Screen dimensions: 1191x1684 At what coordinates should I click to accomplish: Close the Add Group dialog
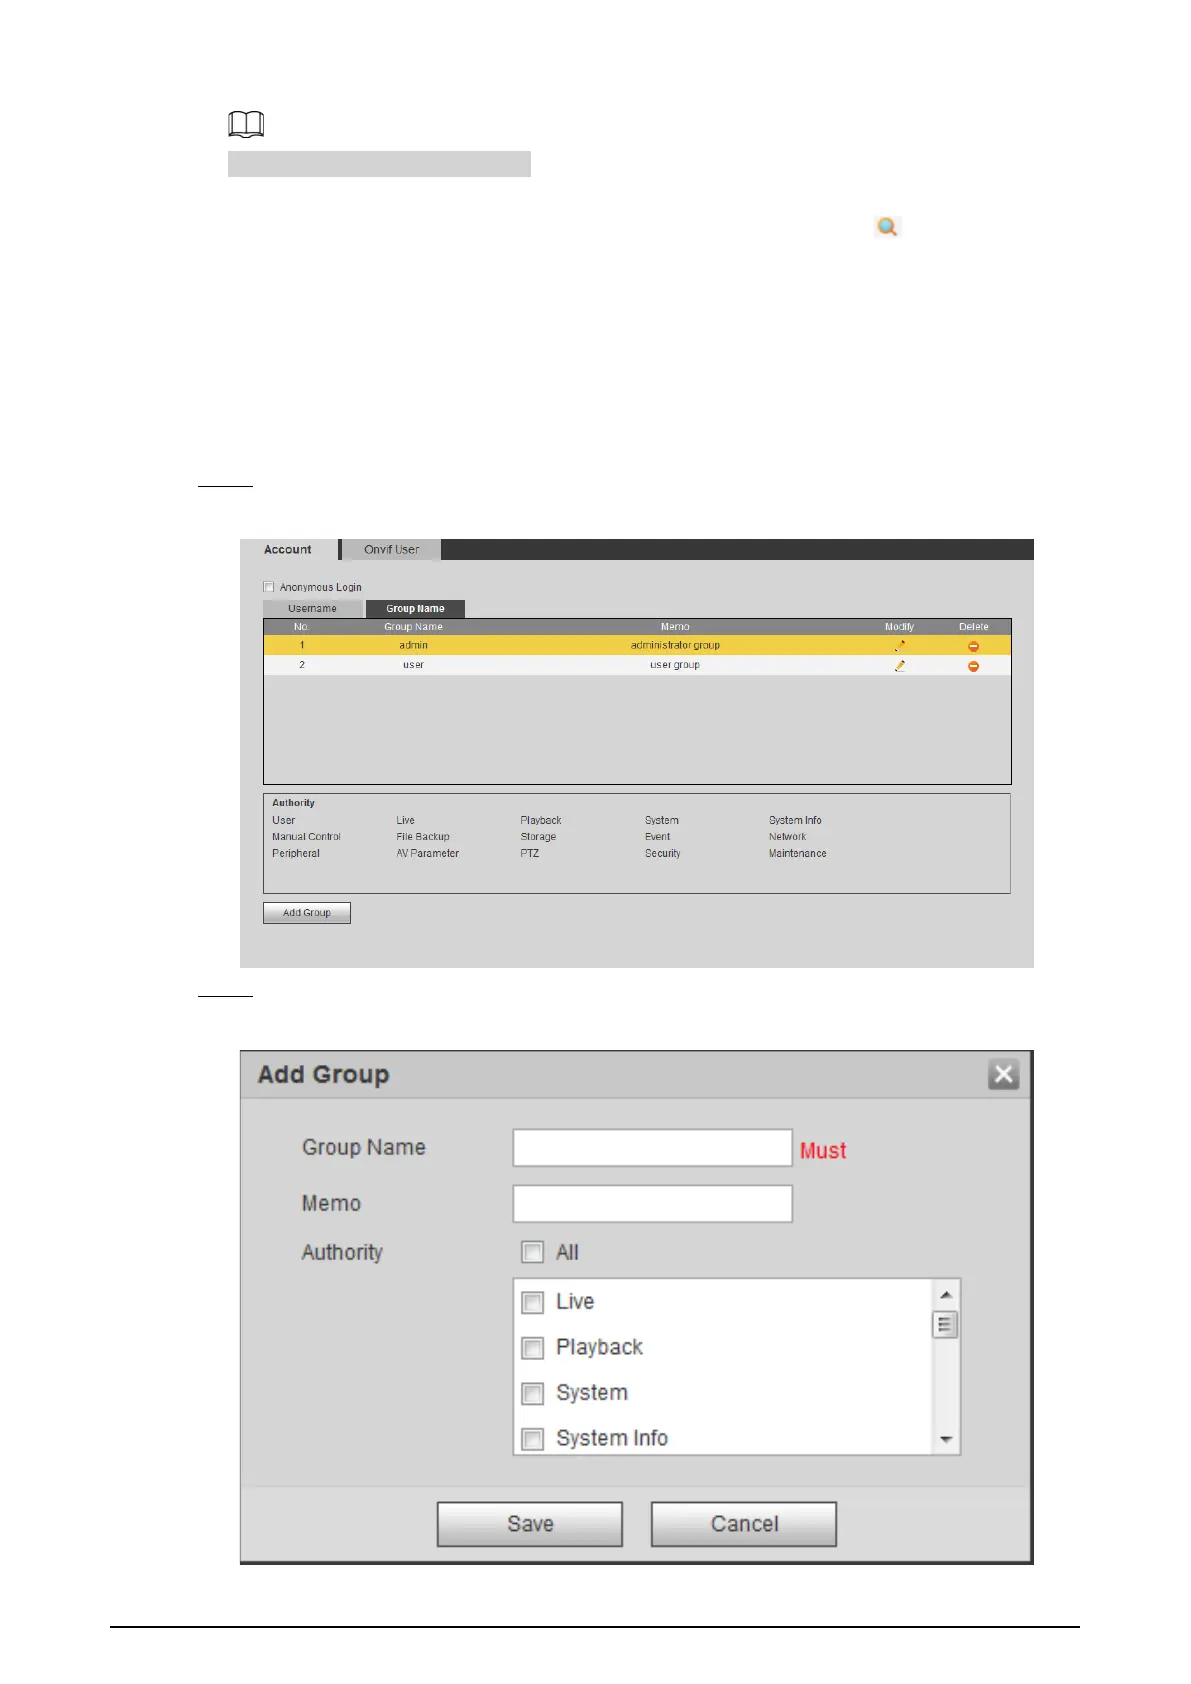1003,1075
